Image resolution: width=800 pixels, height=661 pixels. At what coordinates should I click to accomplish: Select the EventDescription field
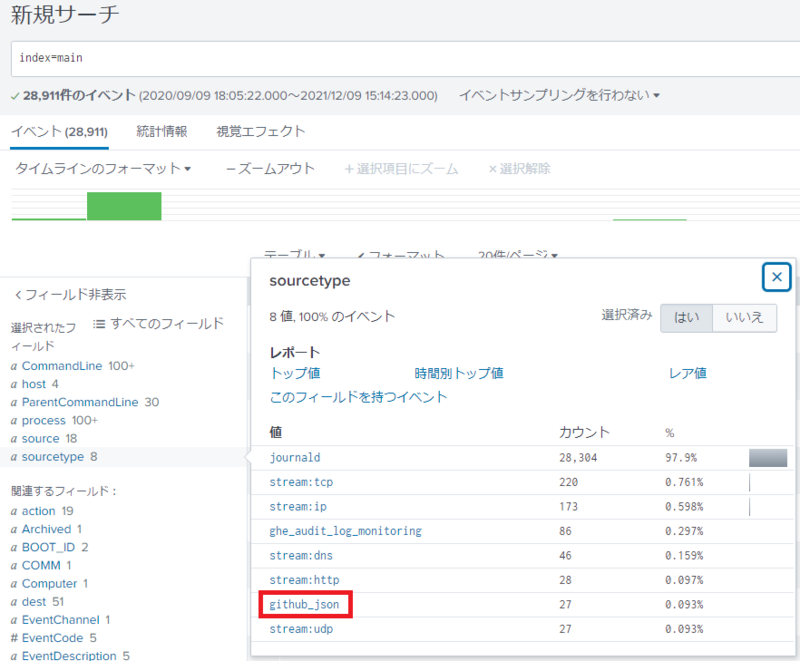[x=70, y=655]
